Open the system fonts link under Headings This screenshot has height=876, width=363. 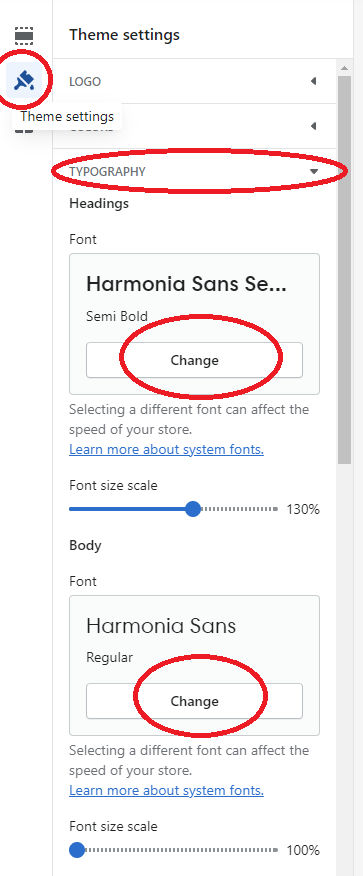click(x=166, y=450)
